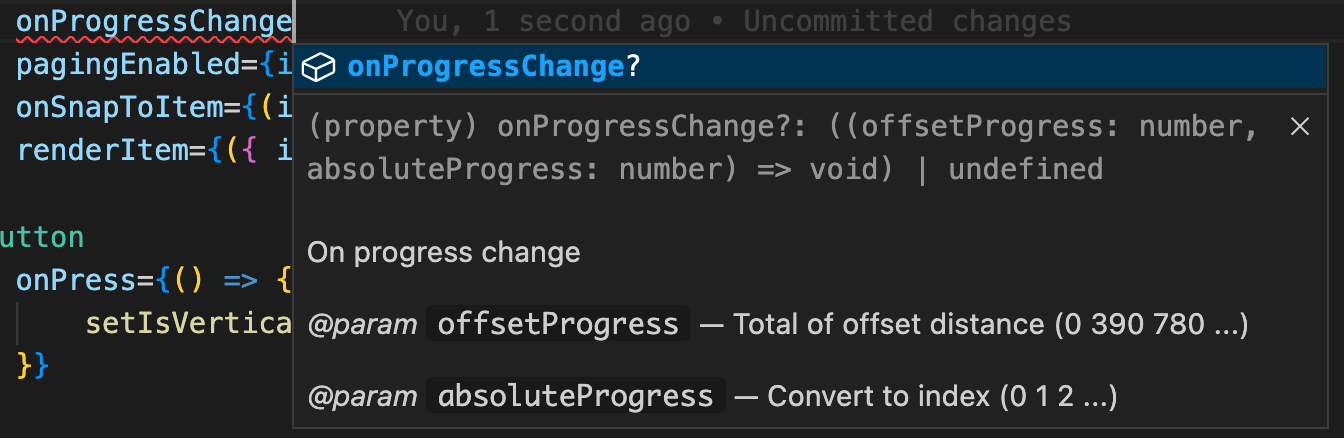The width and height of the screenshot is (1344, 438).
Task: Click the closing double braces line
Action: point(33,364)
